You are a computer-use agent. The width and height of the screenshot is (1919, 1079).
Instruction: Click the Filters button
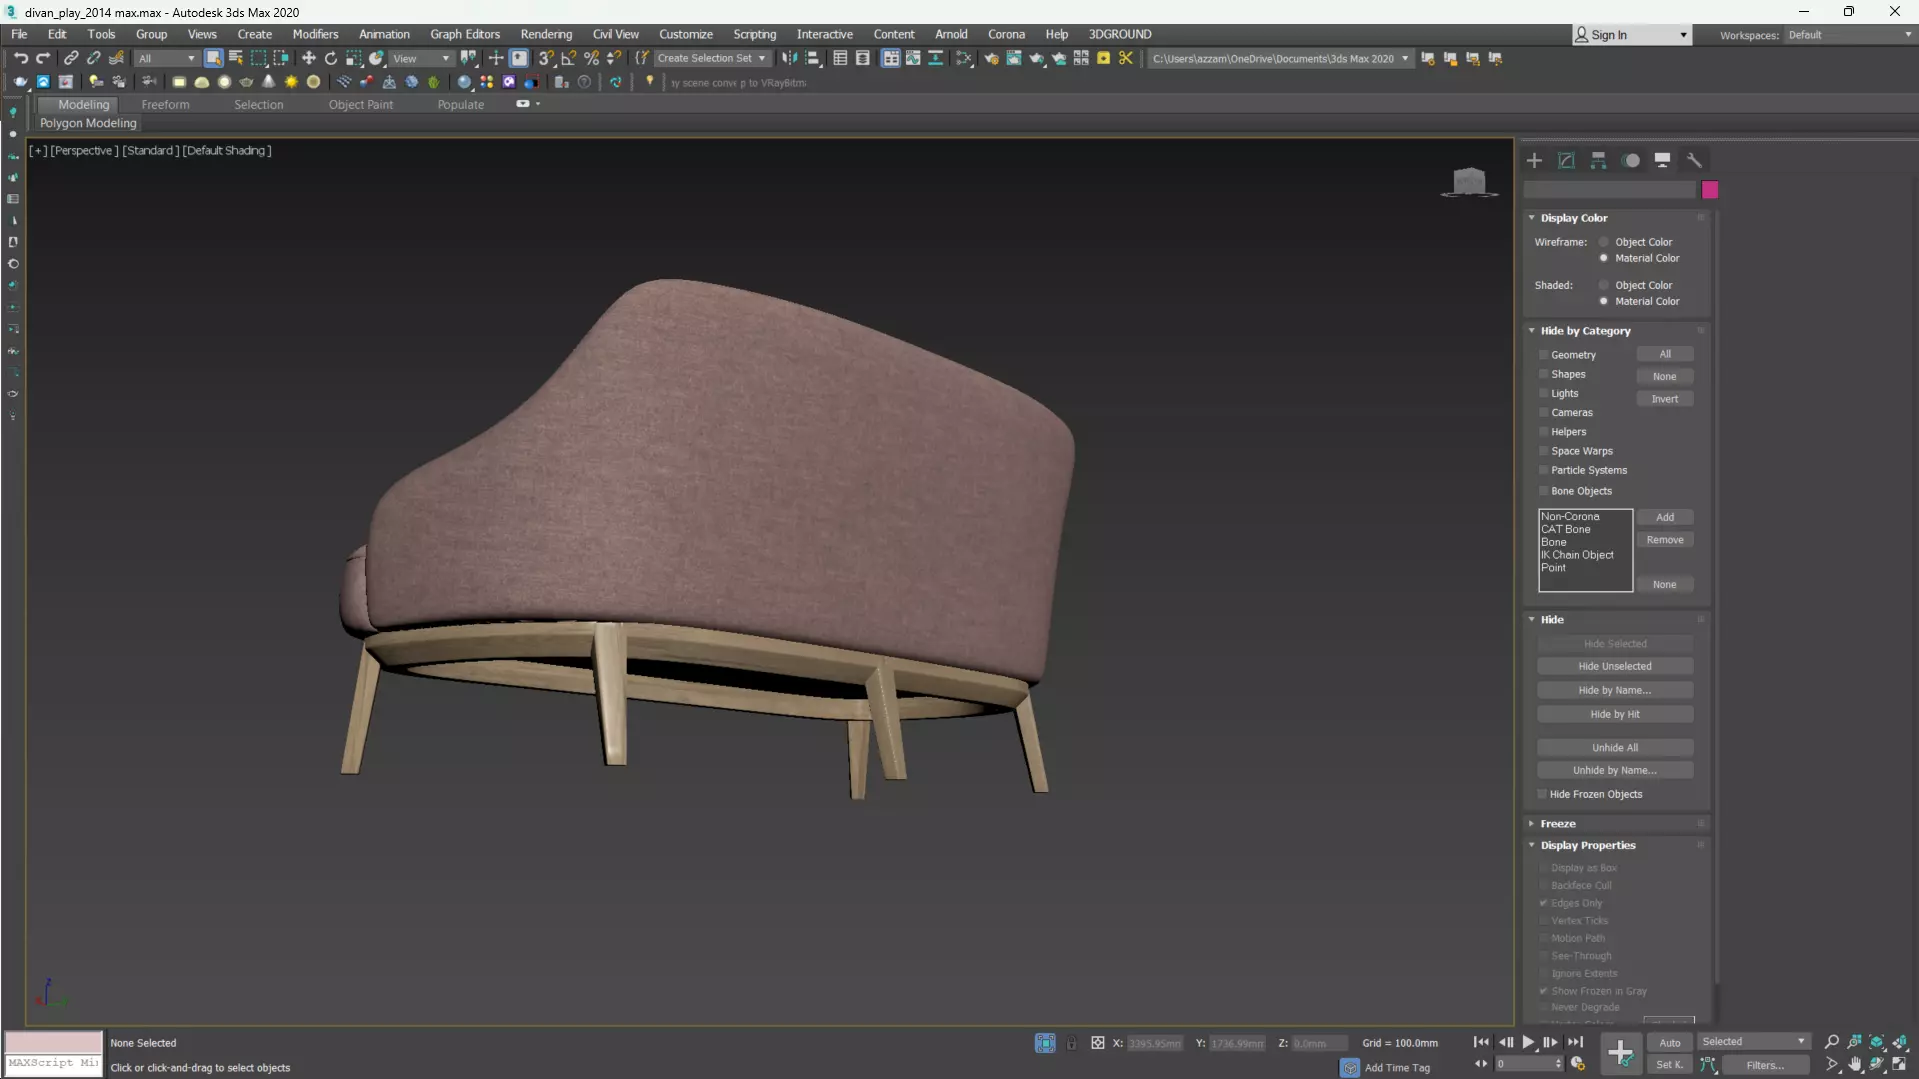(1765, 1065)
